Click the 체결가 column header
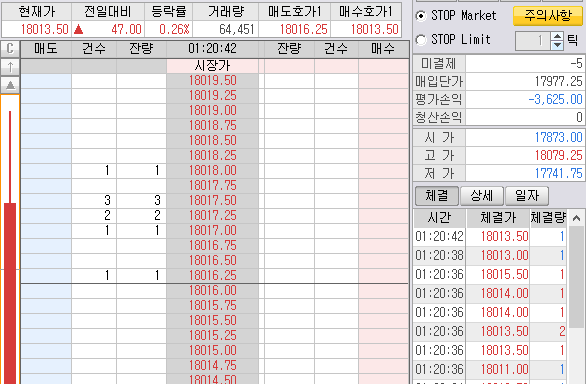Screen dimensions: 586x384 pyautogui.click(x=498, y=218)
